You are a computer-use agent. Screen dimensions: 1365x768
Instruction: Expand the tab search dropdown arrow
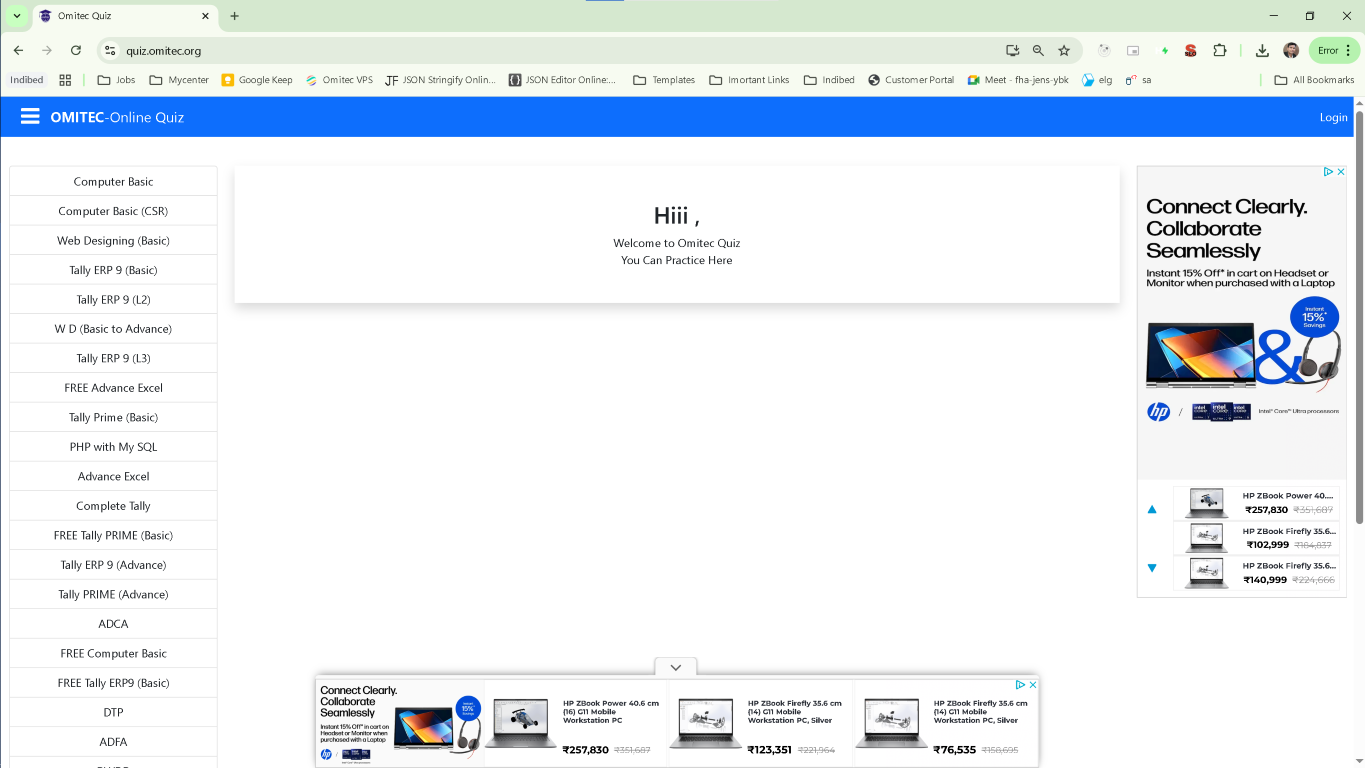pyautogui.click(x=16, y=16)
